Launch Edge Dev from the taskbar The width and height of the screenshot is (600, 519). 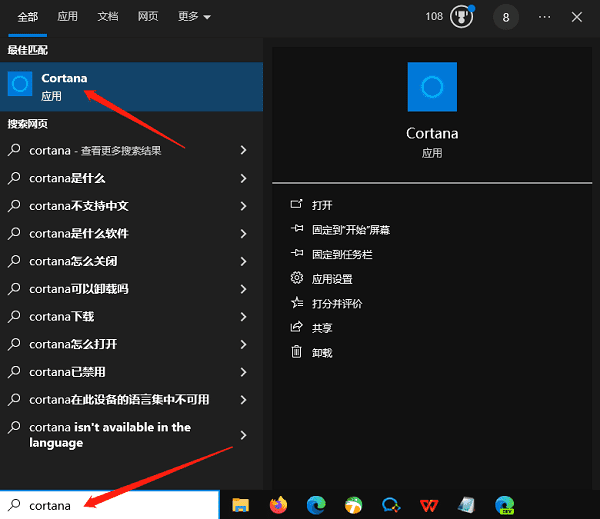pyautogui.click(x=505, y=505)
